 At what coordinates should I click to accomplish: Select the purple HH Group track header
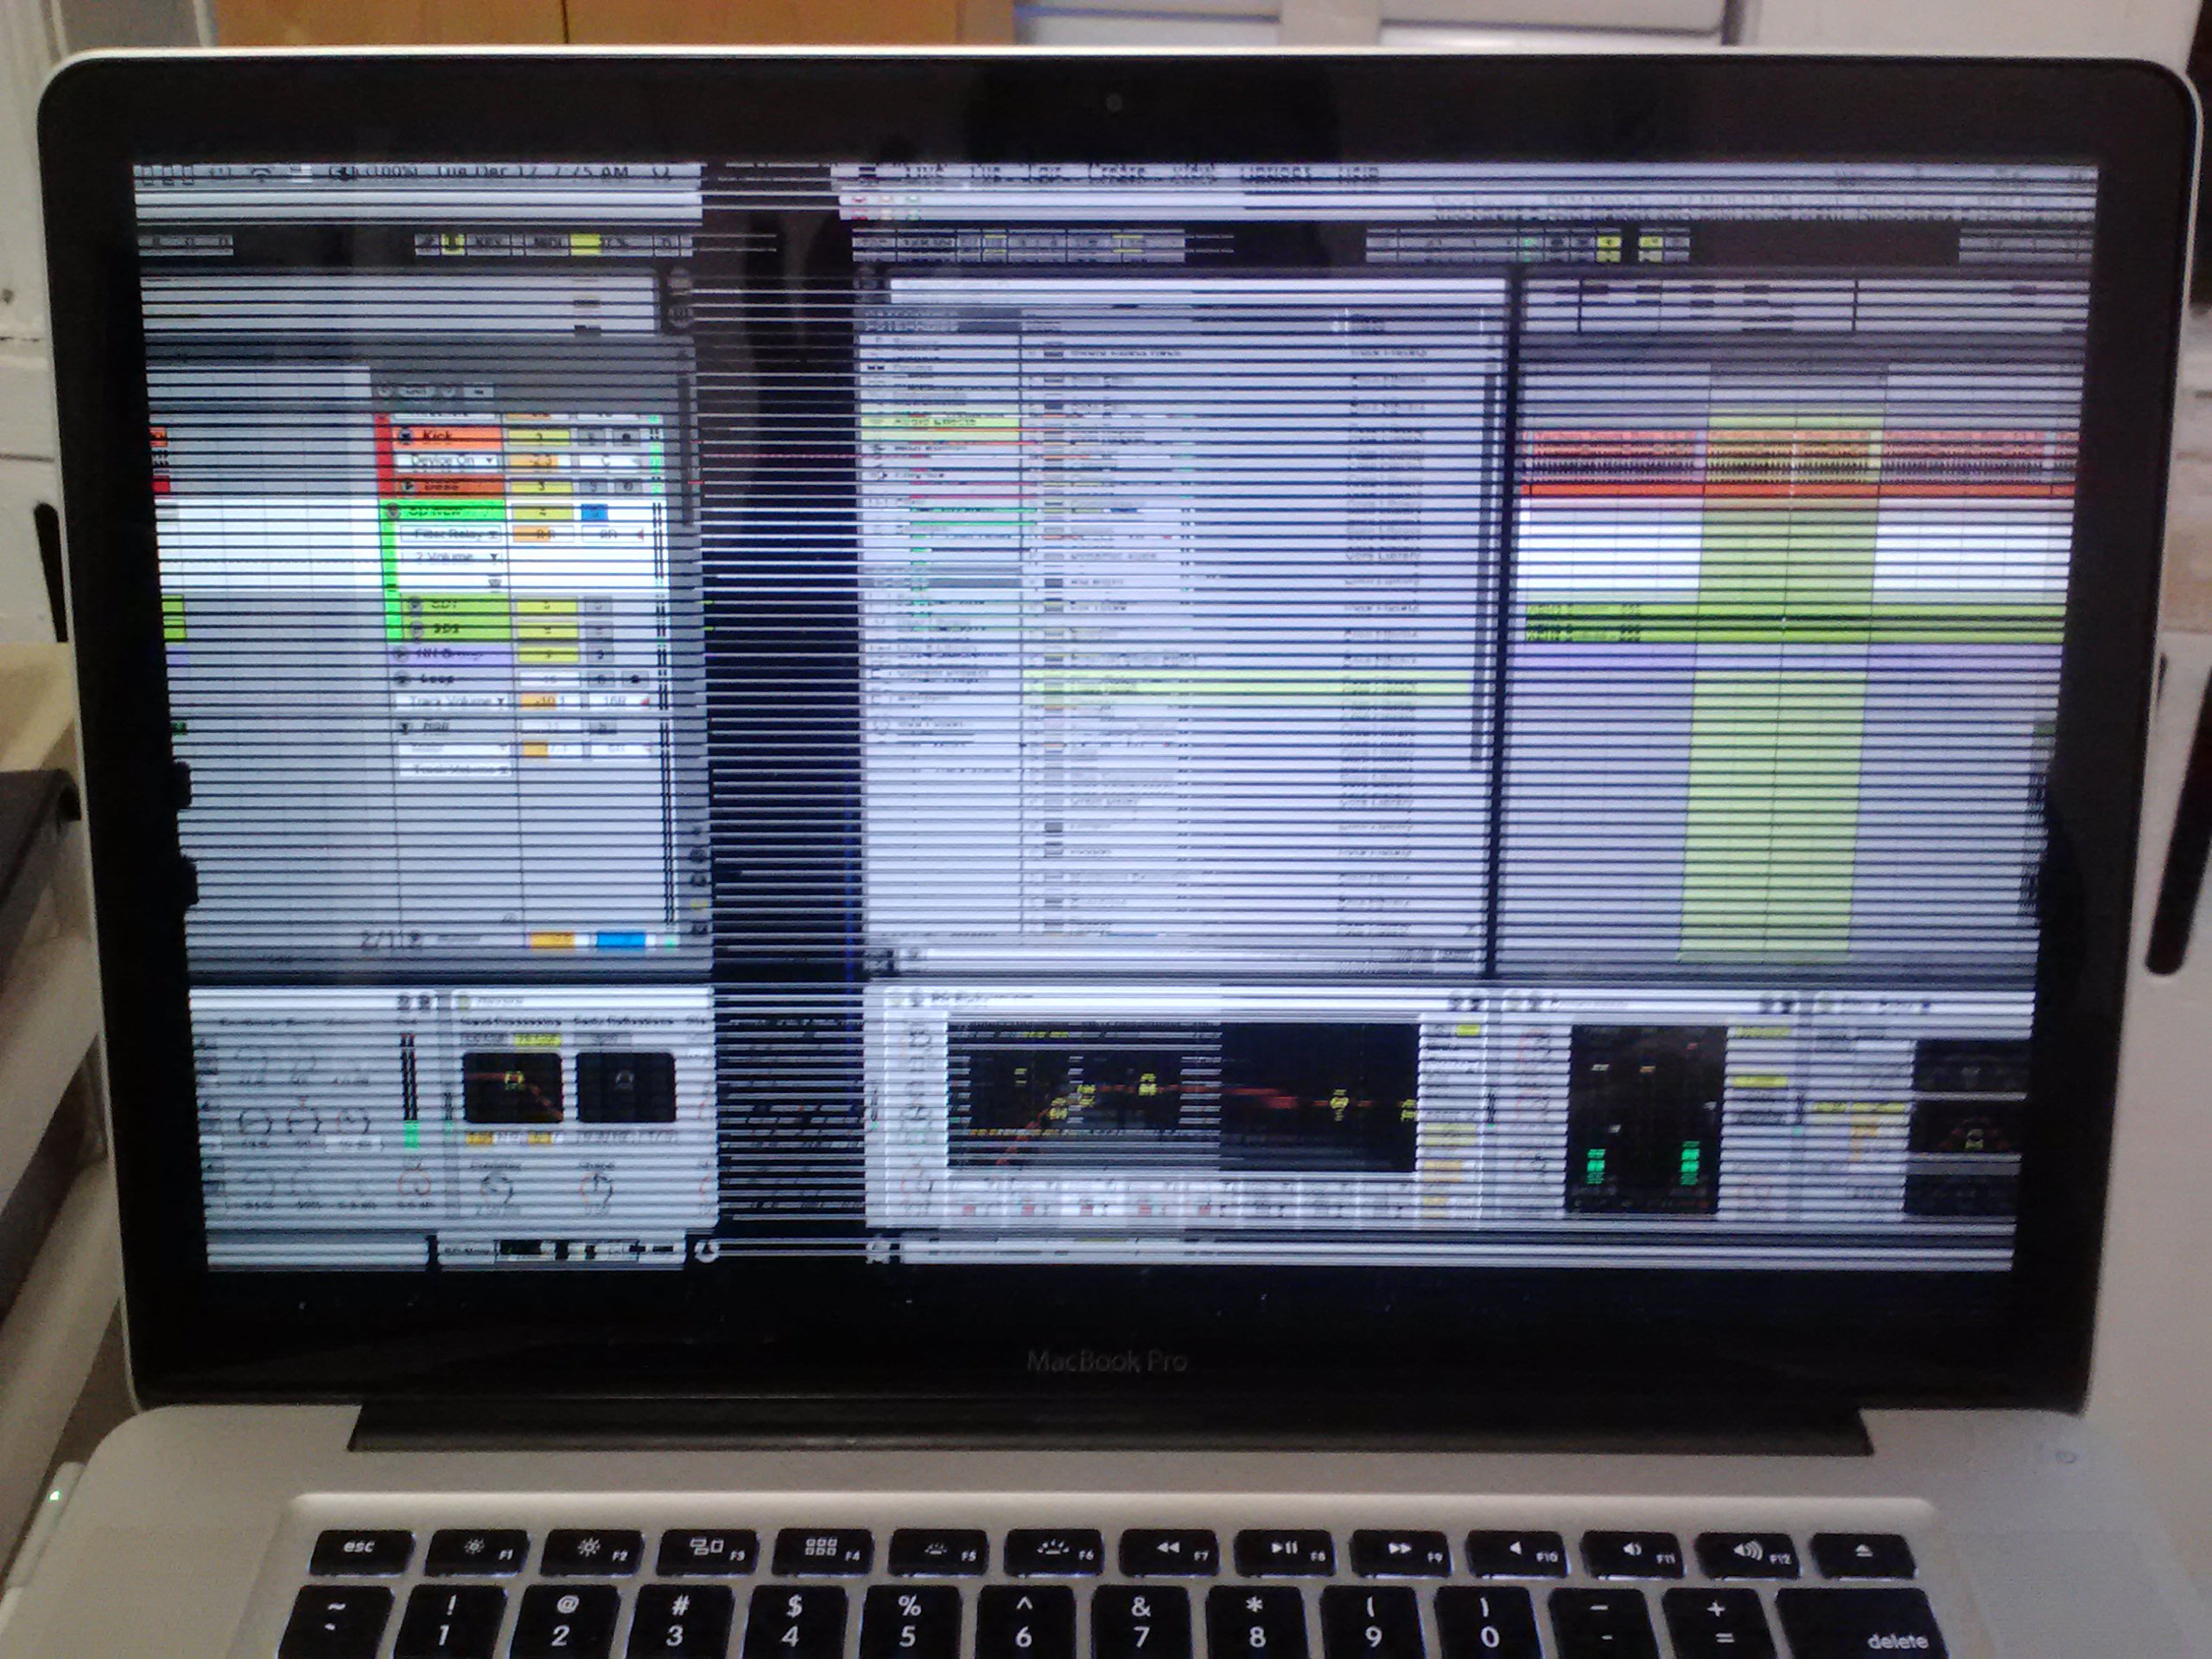pyautogui.click(x=450, y=654)
